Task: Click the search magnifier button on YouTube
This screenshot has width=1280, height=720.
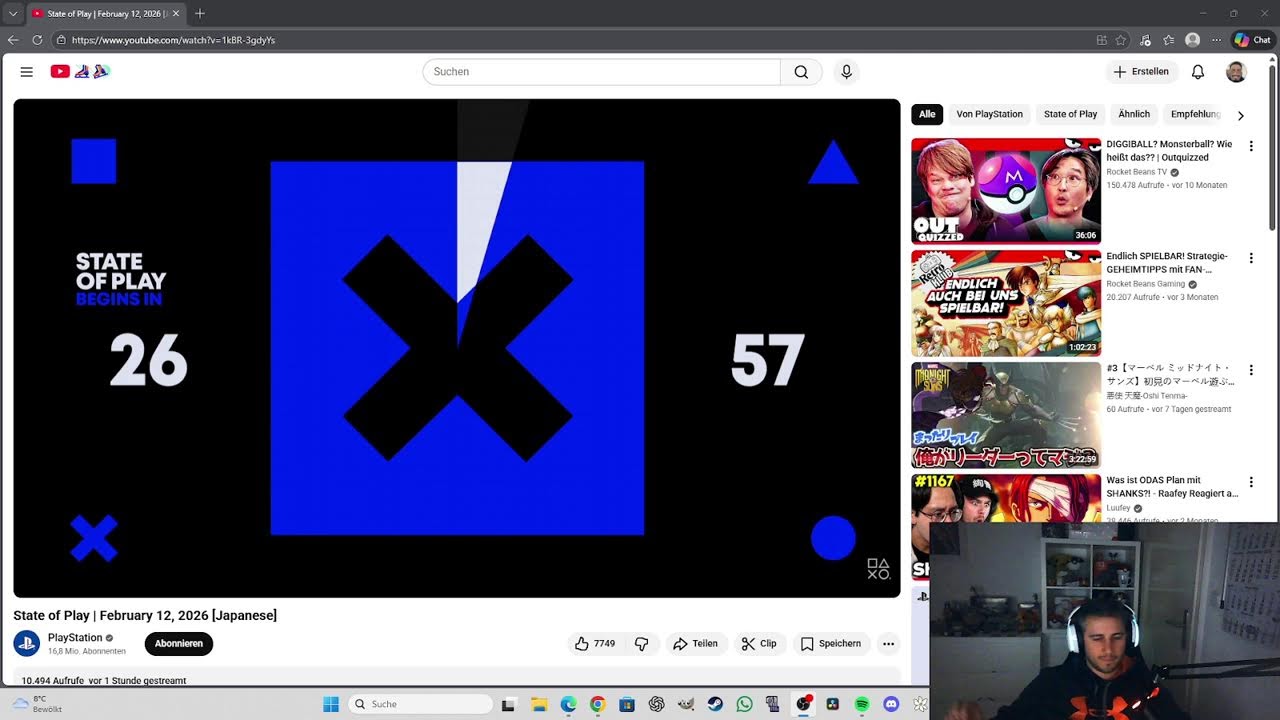Action: [x=801, y=72]
